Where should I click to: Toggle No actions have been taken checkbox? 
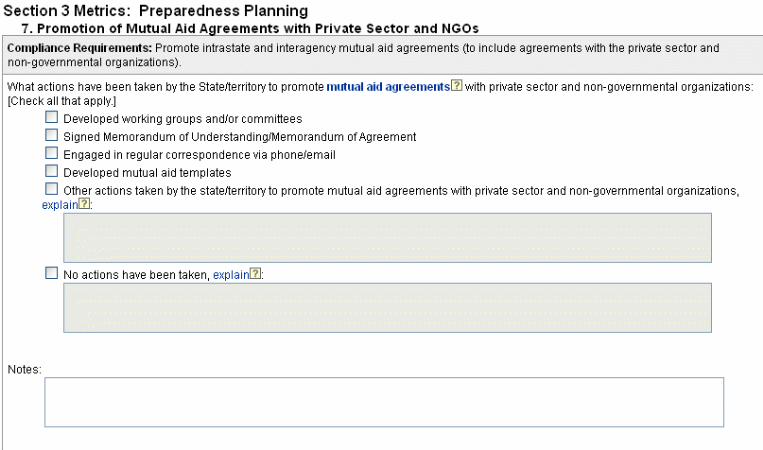(x=52, y=273)
